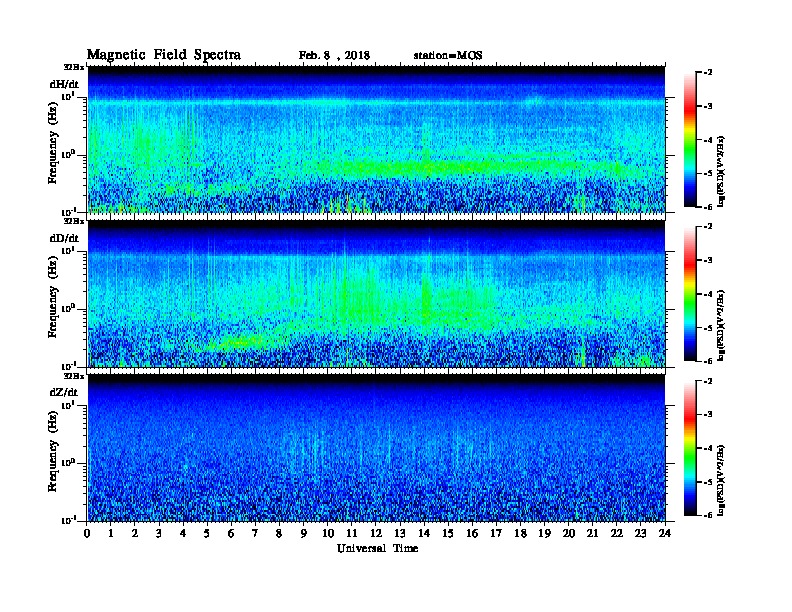792x612 pixels.
Task: Click the '-4' value on dZ/dt color bar
Action: (x=708, y=448)
